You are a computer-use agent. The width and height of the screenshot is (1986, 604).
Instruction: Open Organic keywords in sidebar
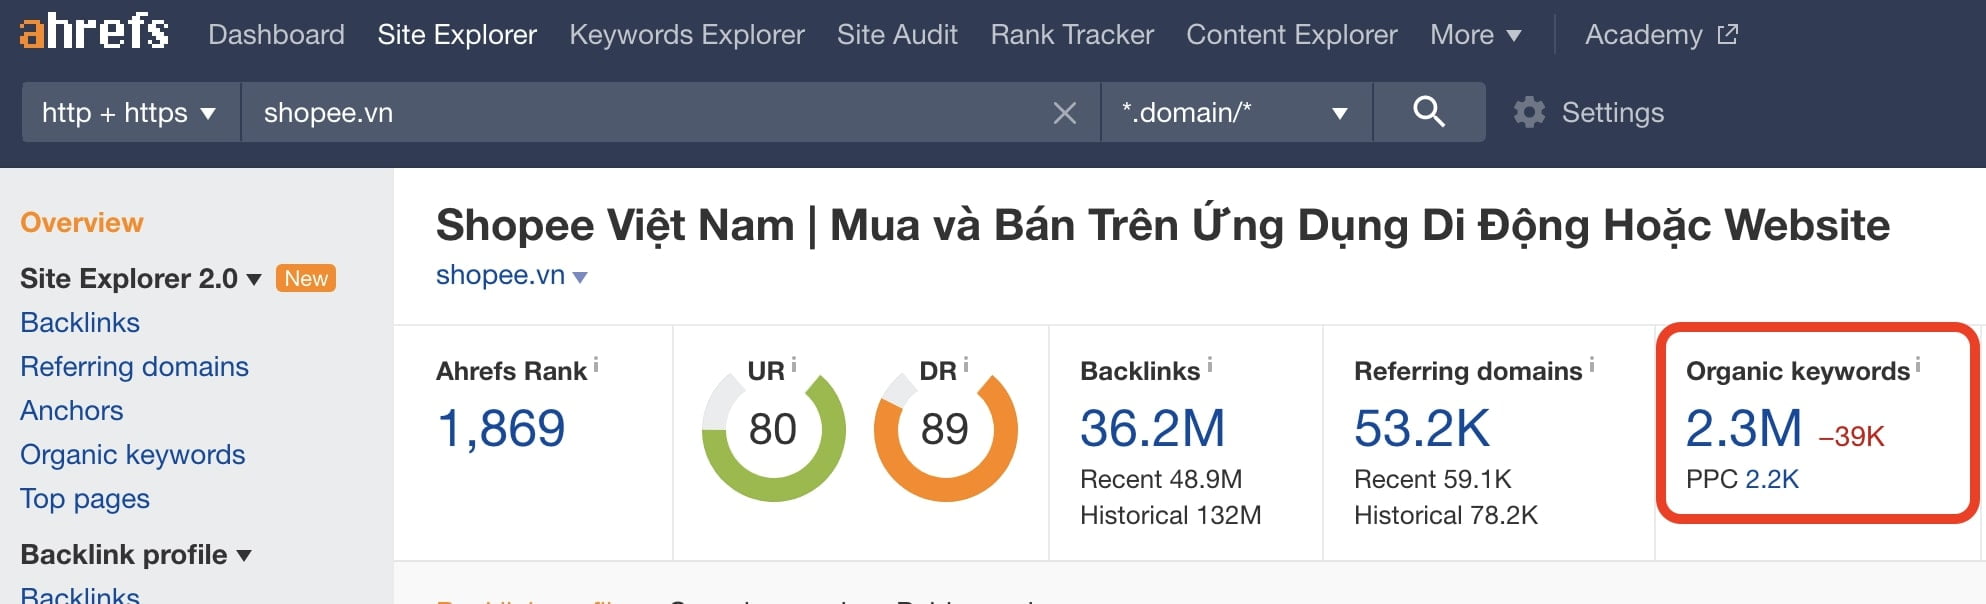click(132, 454)
